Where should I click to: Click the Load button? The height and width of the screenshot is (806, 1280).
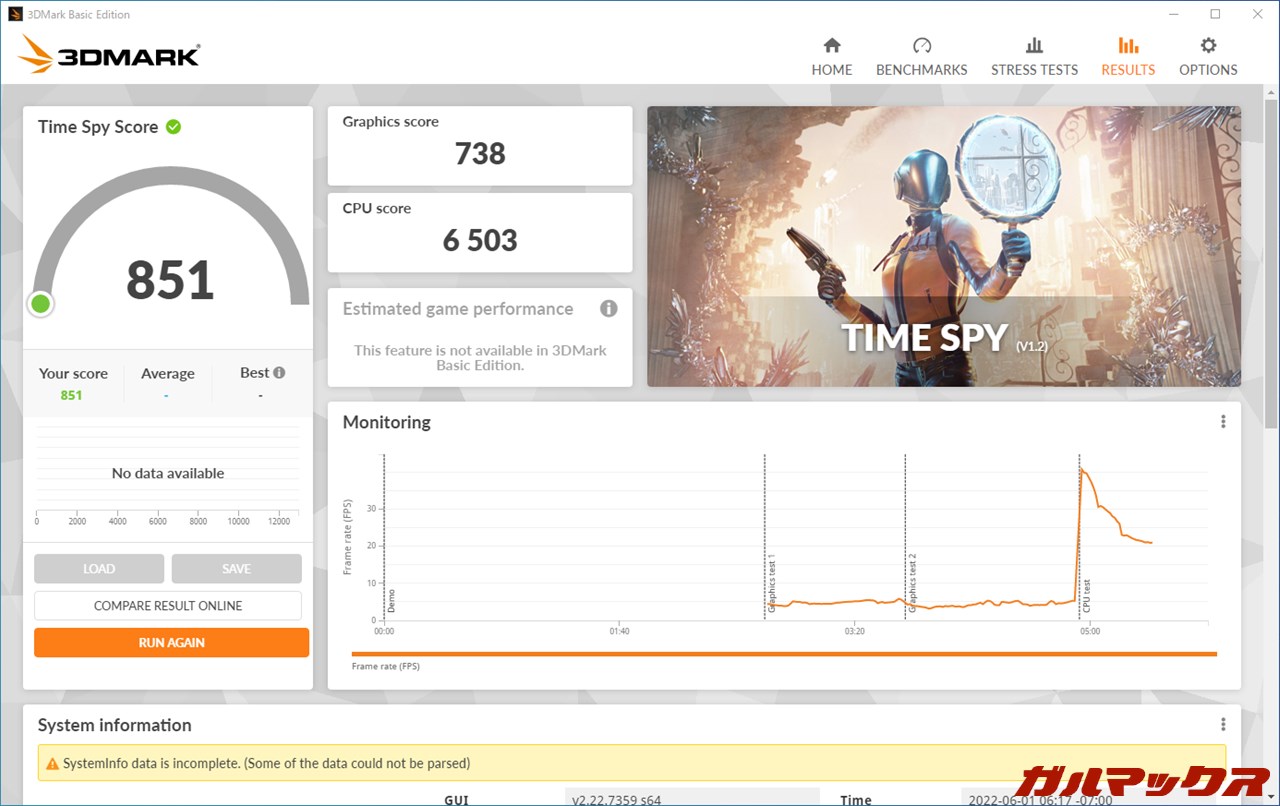(x=99, y=569)
